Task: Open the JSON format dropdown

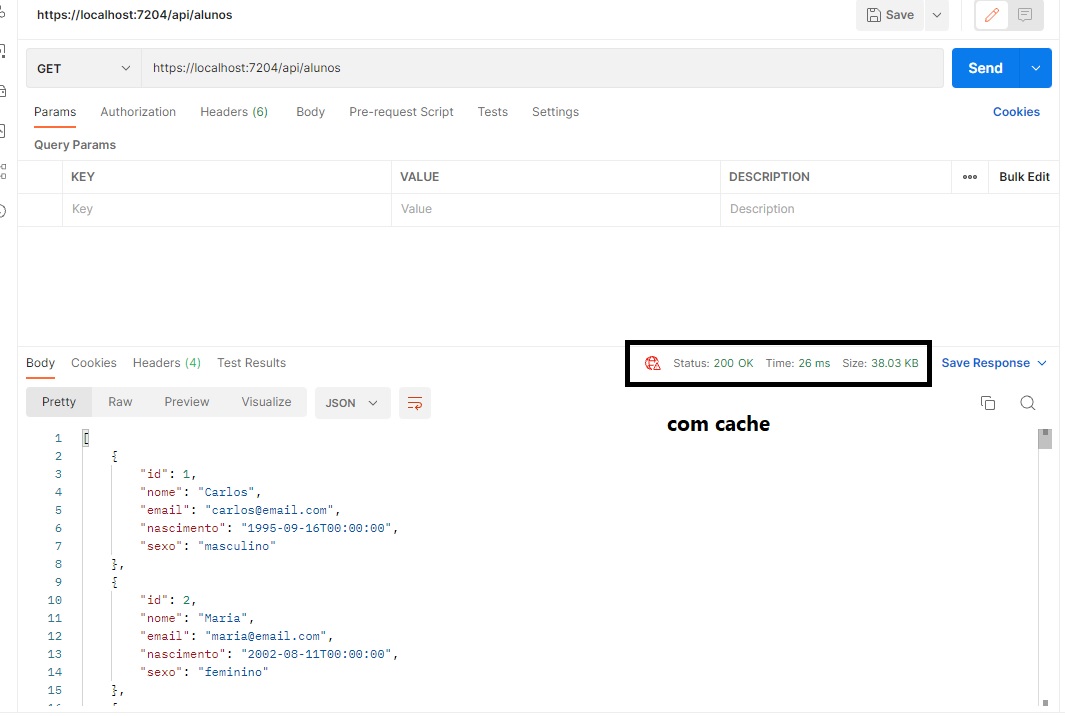Action: pyautogui.click(x=351, y=402)
